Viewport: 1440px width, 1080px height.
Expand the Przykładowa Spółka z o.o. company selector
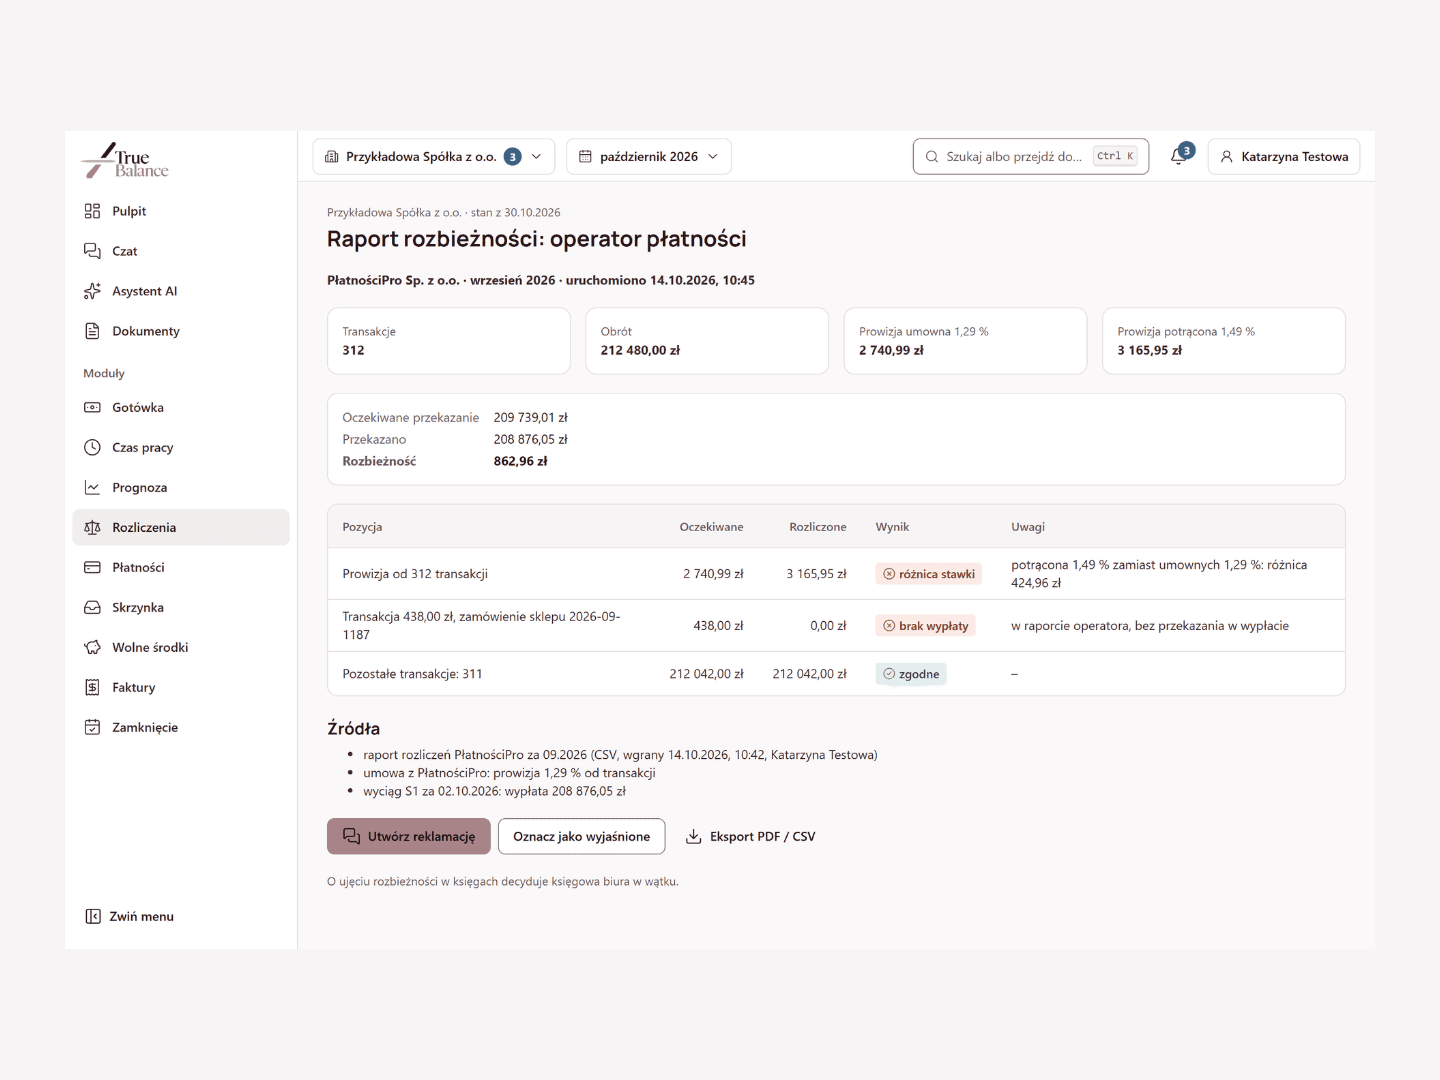[x=434, y=156]
